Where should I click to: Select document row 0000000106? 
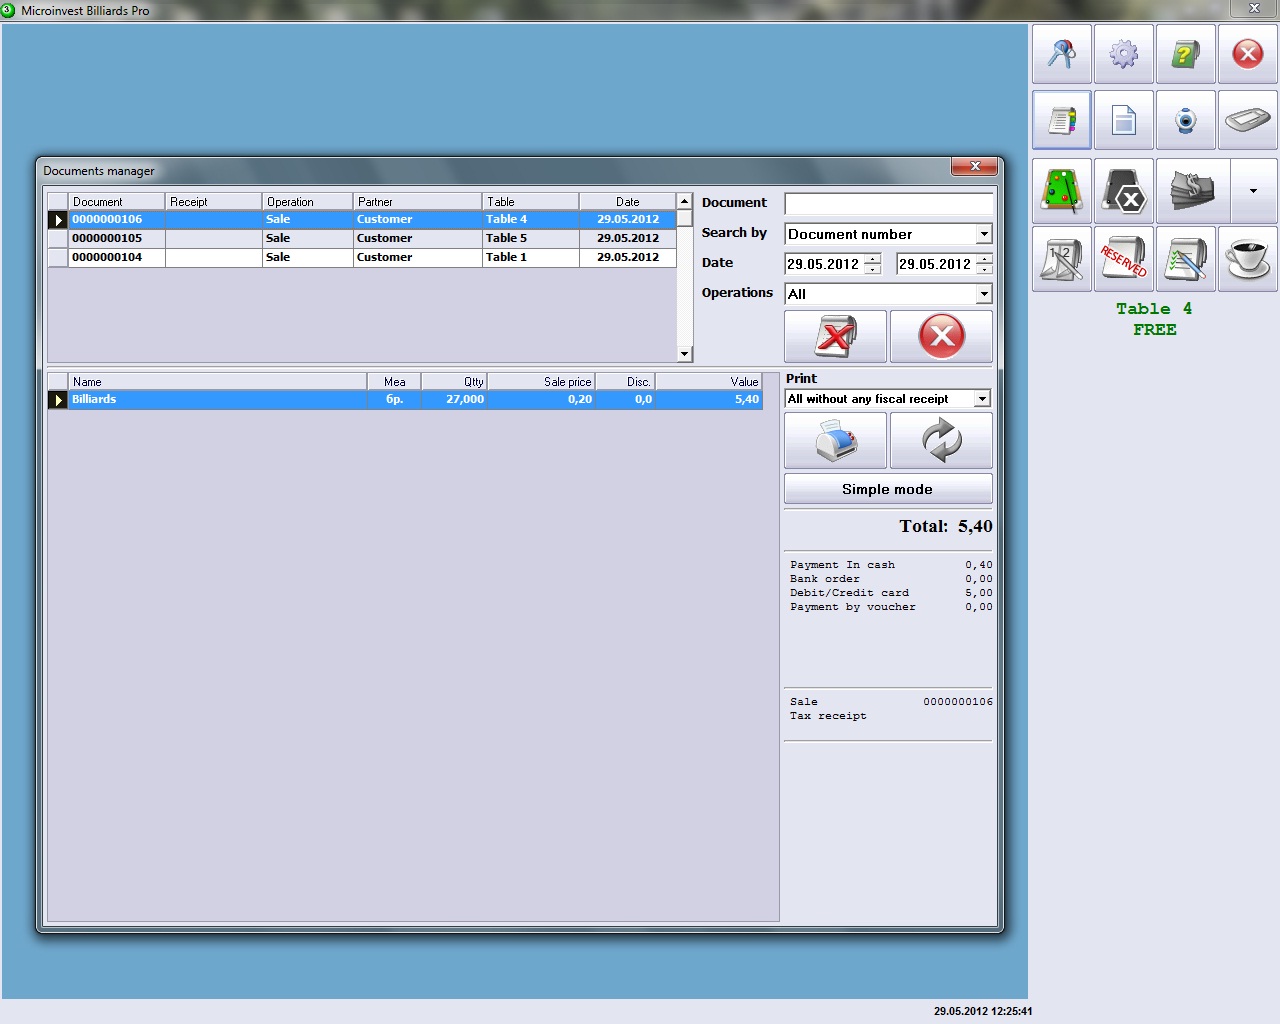362,219
